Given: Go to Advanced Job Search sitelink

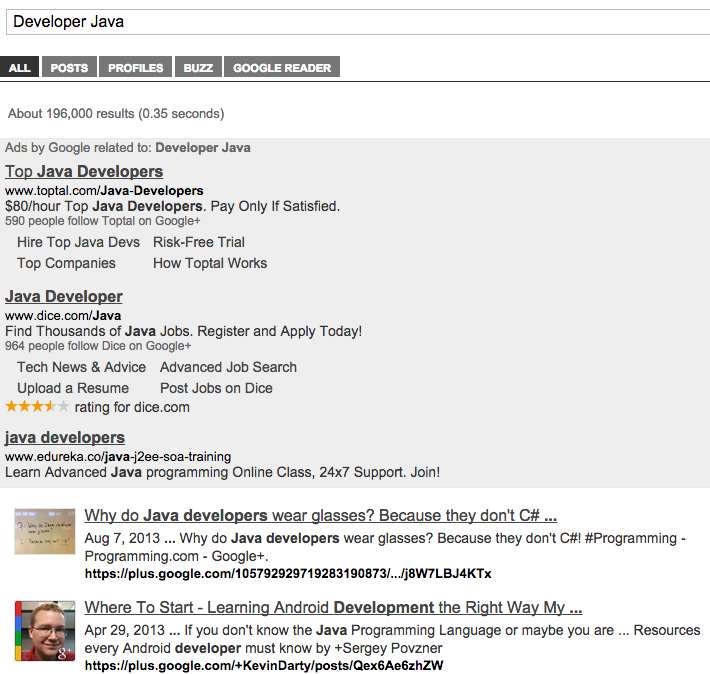Looking at the screenshot, I should tap(228, 367).
